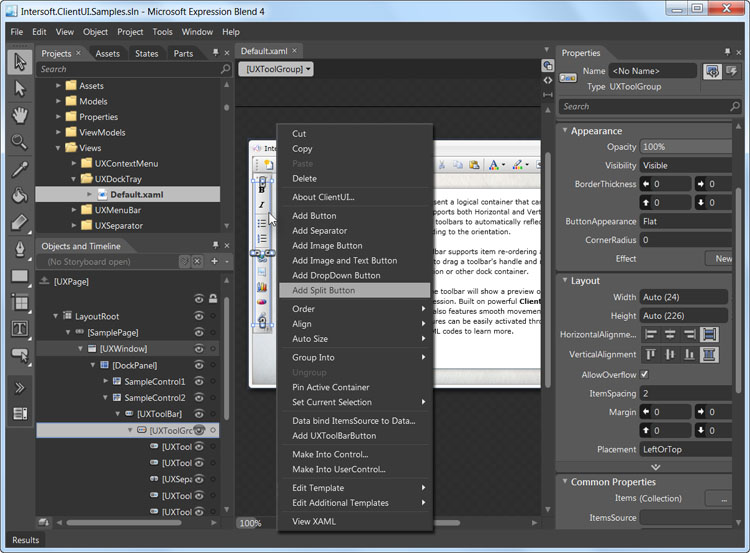The width and height of the screenshot is (750, 553).
Task: Expand the UXContextMenu folder
Action: 74,163
